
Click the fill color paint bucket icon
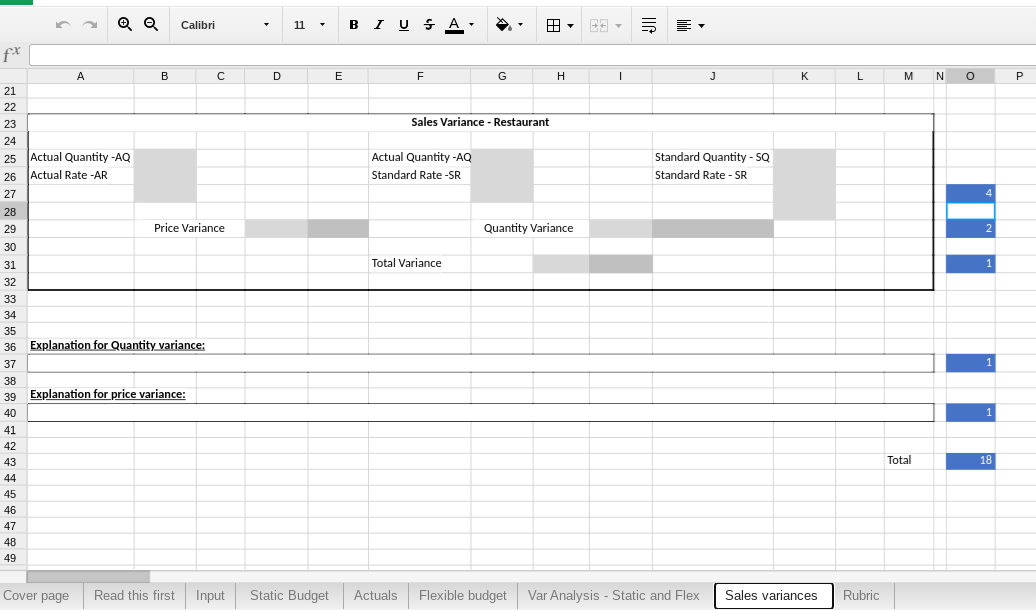[503, 24]
